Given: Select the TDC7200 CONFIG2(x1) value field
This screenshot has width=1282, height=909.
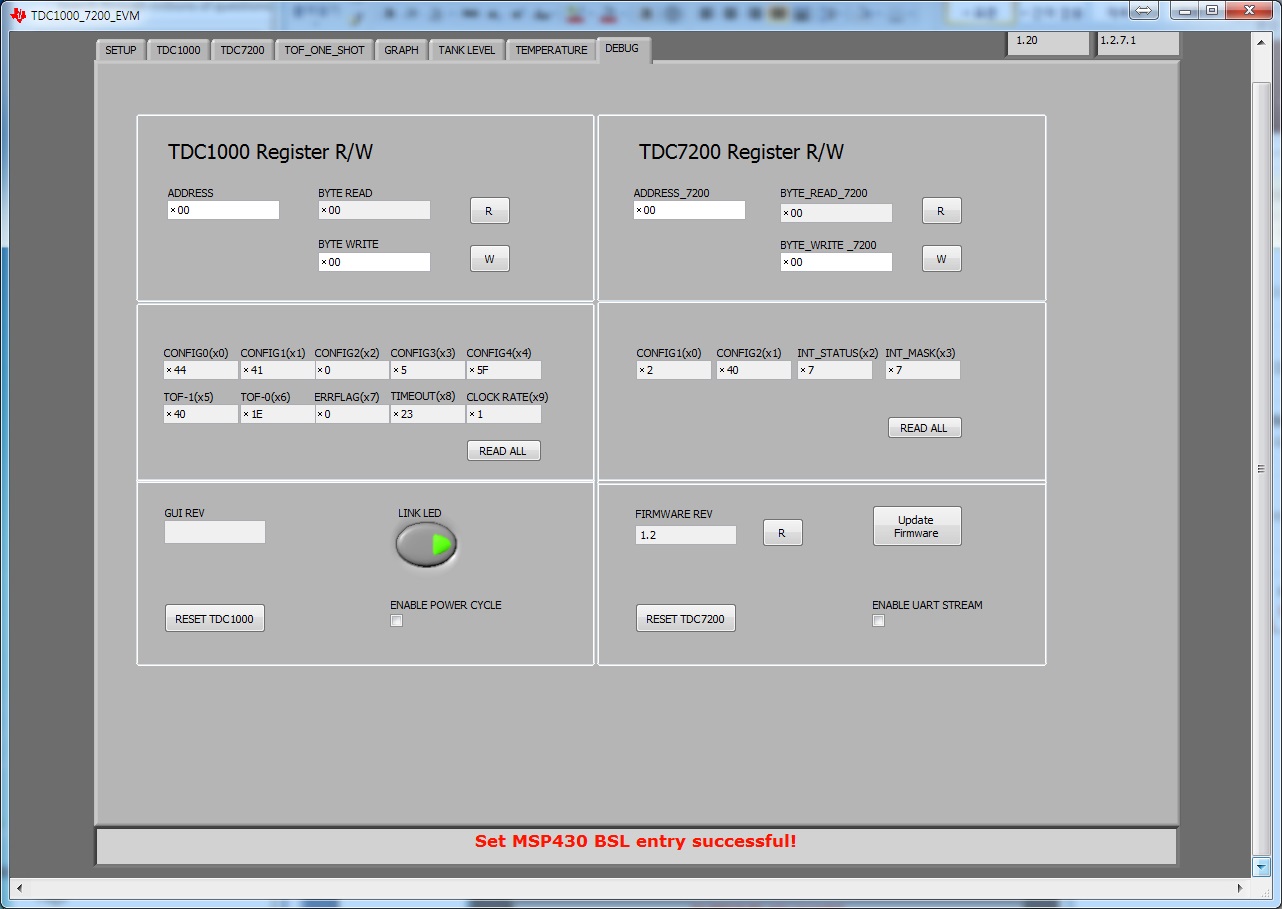Looking at the screenshot, I should coord(753,370).
